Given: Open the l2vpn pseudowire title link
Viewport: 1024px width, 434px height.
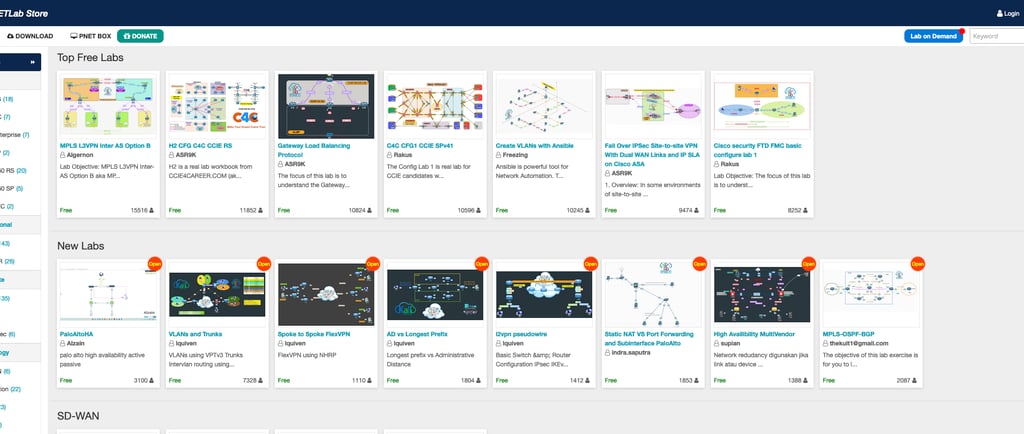Looking at the screenshot, I should (x=522, y=334).
